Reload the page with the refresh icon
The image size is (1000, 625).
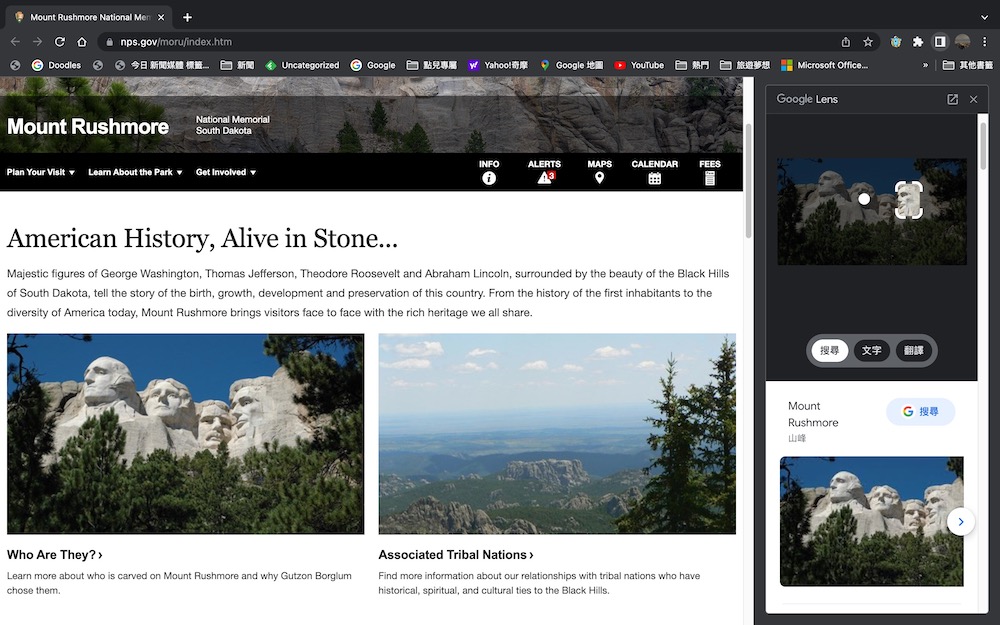coord(60,41)
